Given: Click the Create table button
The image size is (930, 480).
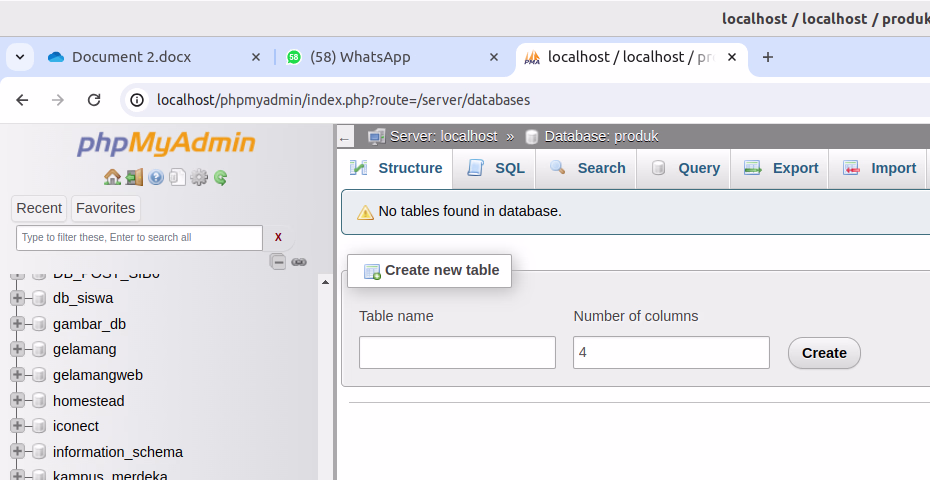Looking at the screenshot, I should (x=824, y=353).
